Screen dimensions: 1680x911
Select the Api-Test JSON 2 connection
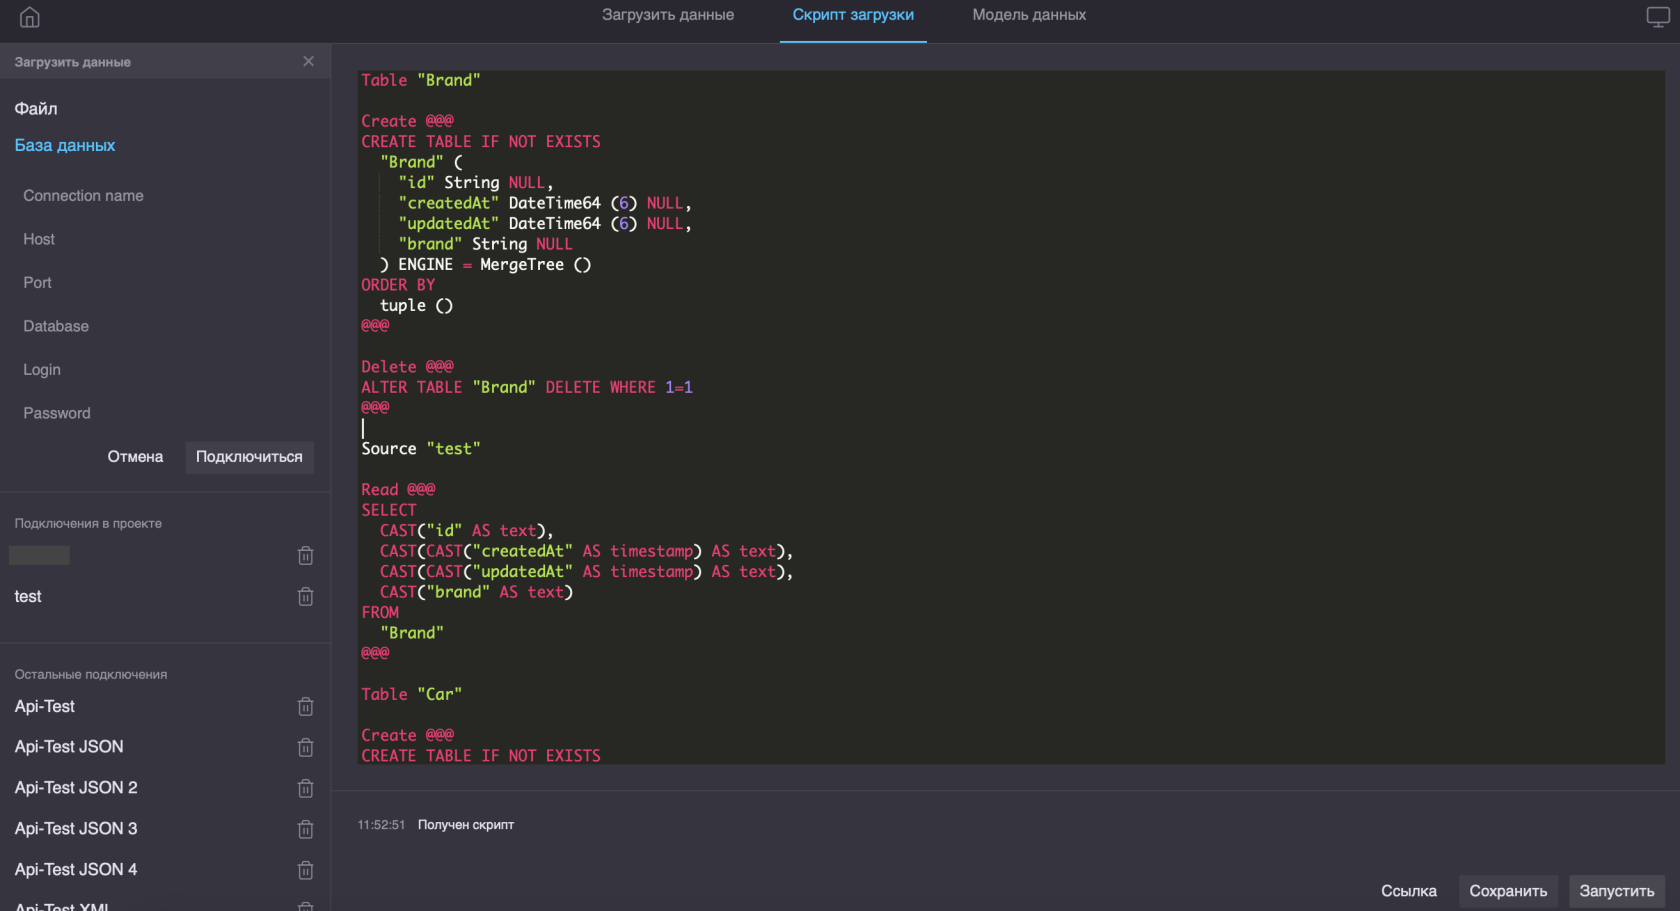coord(76,788)
